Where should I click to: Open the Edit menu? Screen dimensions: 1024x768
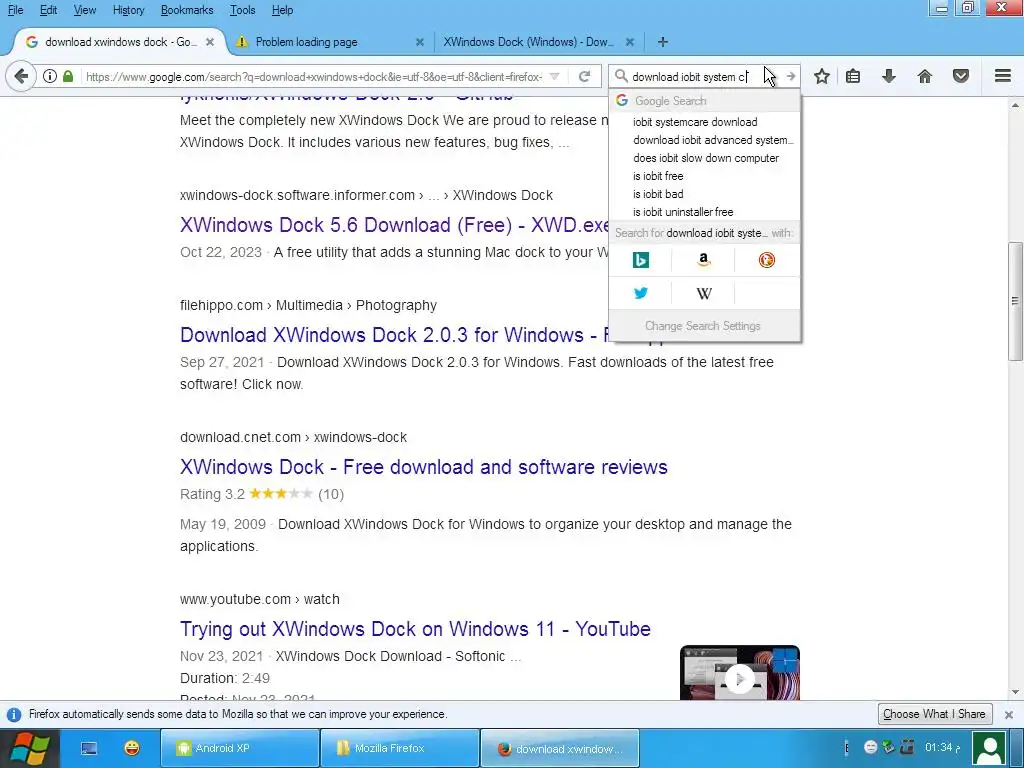point(48,10)
